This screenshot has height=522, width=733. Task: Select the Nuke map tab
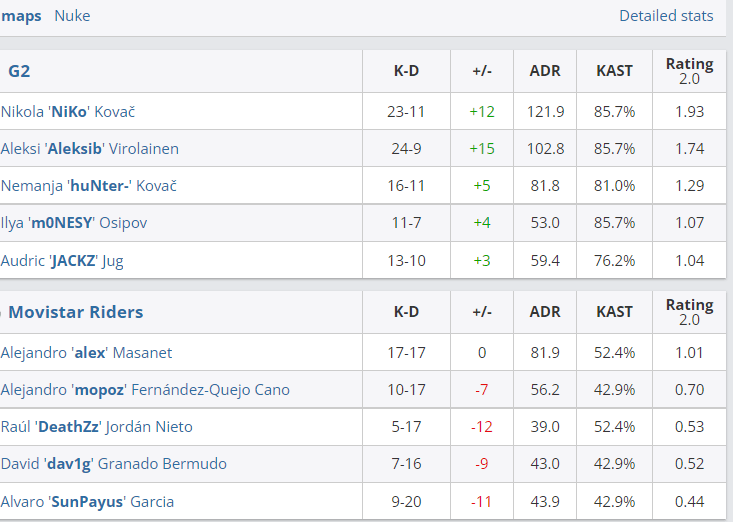(72, 16)
